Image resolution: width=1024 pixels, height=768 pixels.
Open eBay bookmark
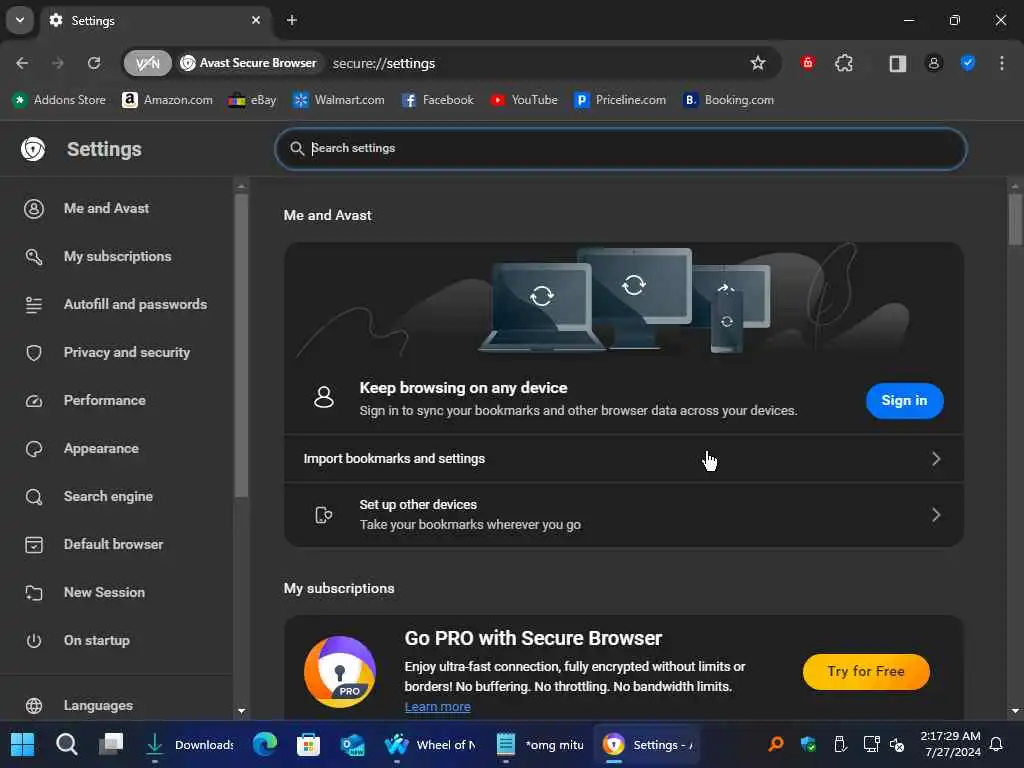tap(252, 100)
